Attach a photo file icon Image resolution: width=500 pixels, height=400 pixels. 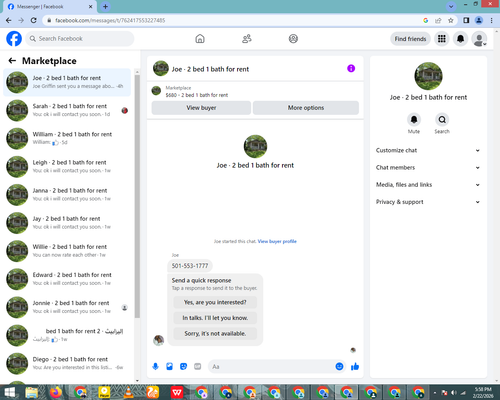point(170,367)
